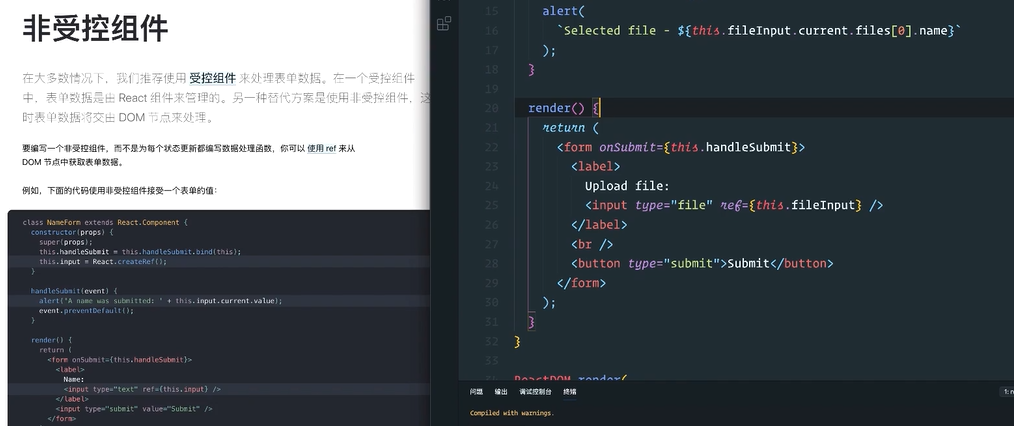
Task: Click 'Upload file:' text in editor
Action: coord(627,186)
